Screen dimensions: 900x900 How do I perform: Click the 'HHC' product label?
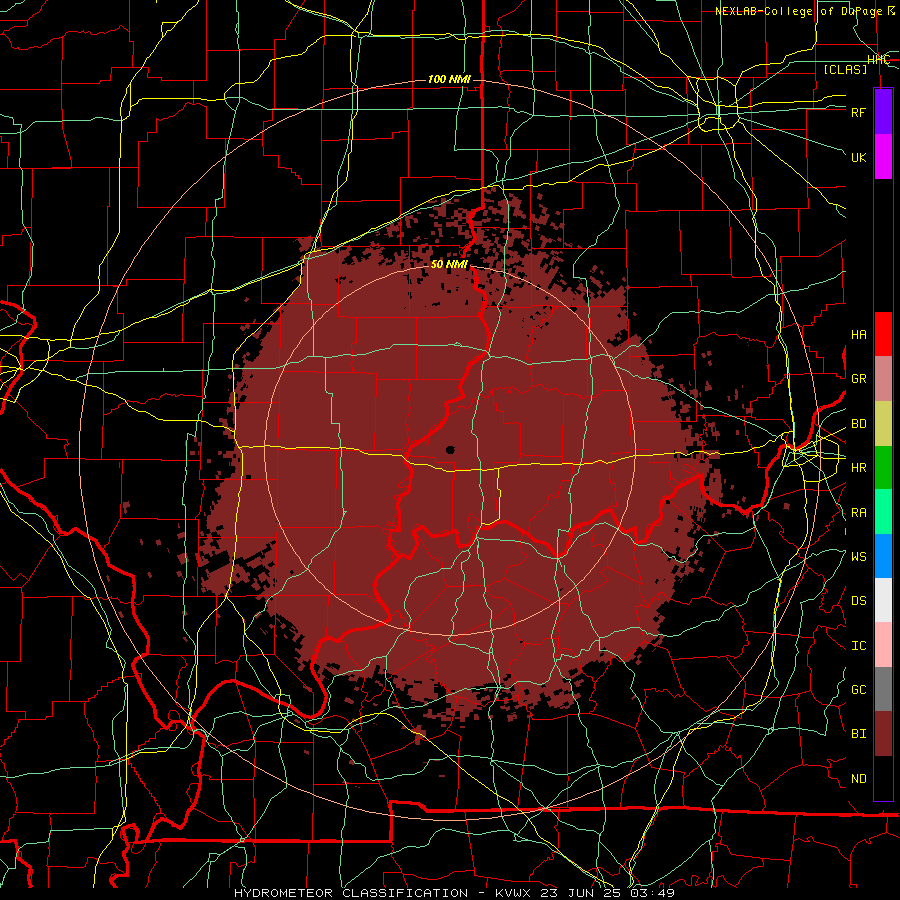(878, 60)
